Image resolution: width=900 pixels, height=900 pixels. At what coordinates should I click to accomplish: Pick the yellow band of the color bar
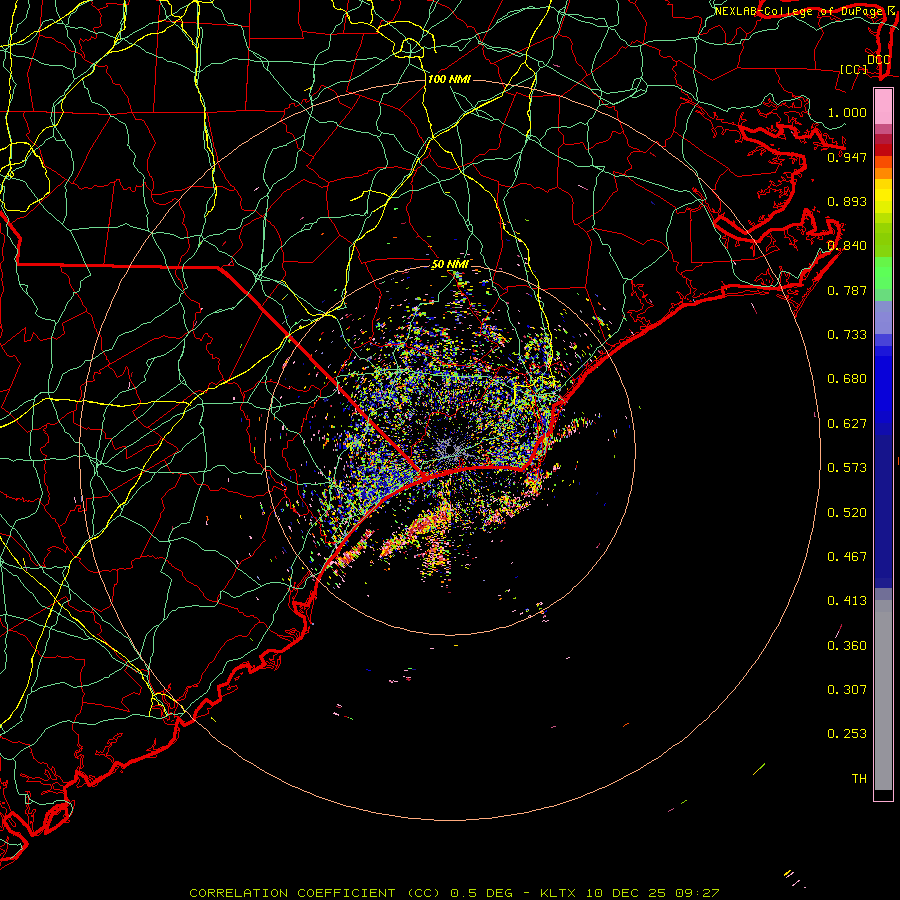tap(883, 197)
